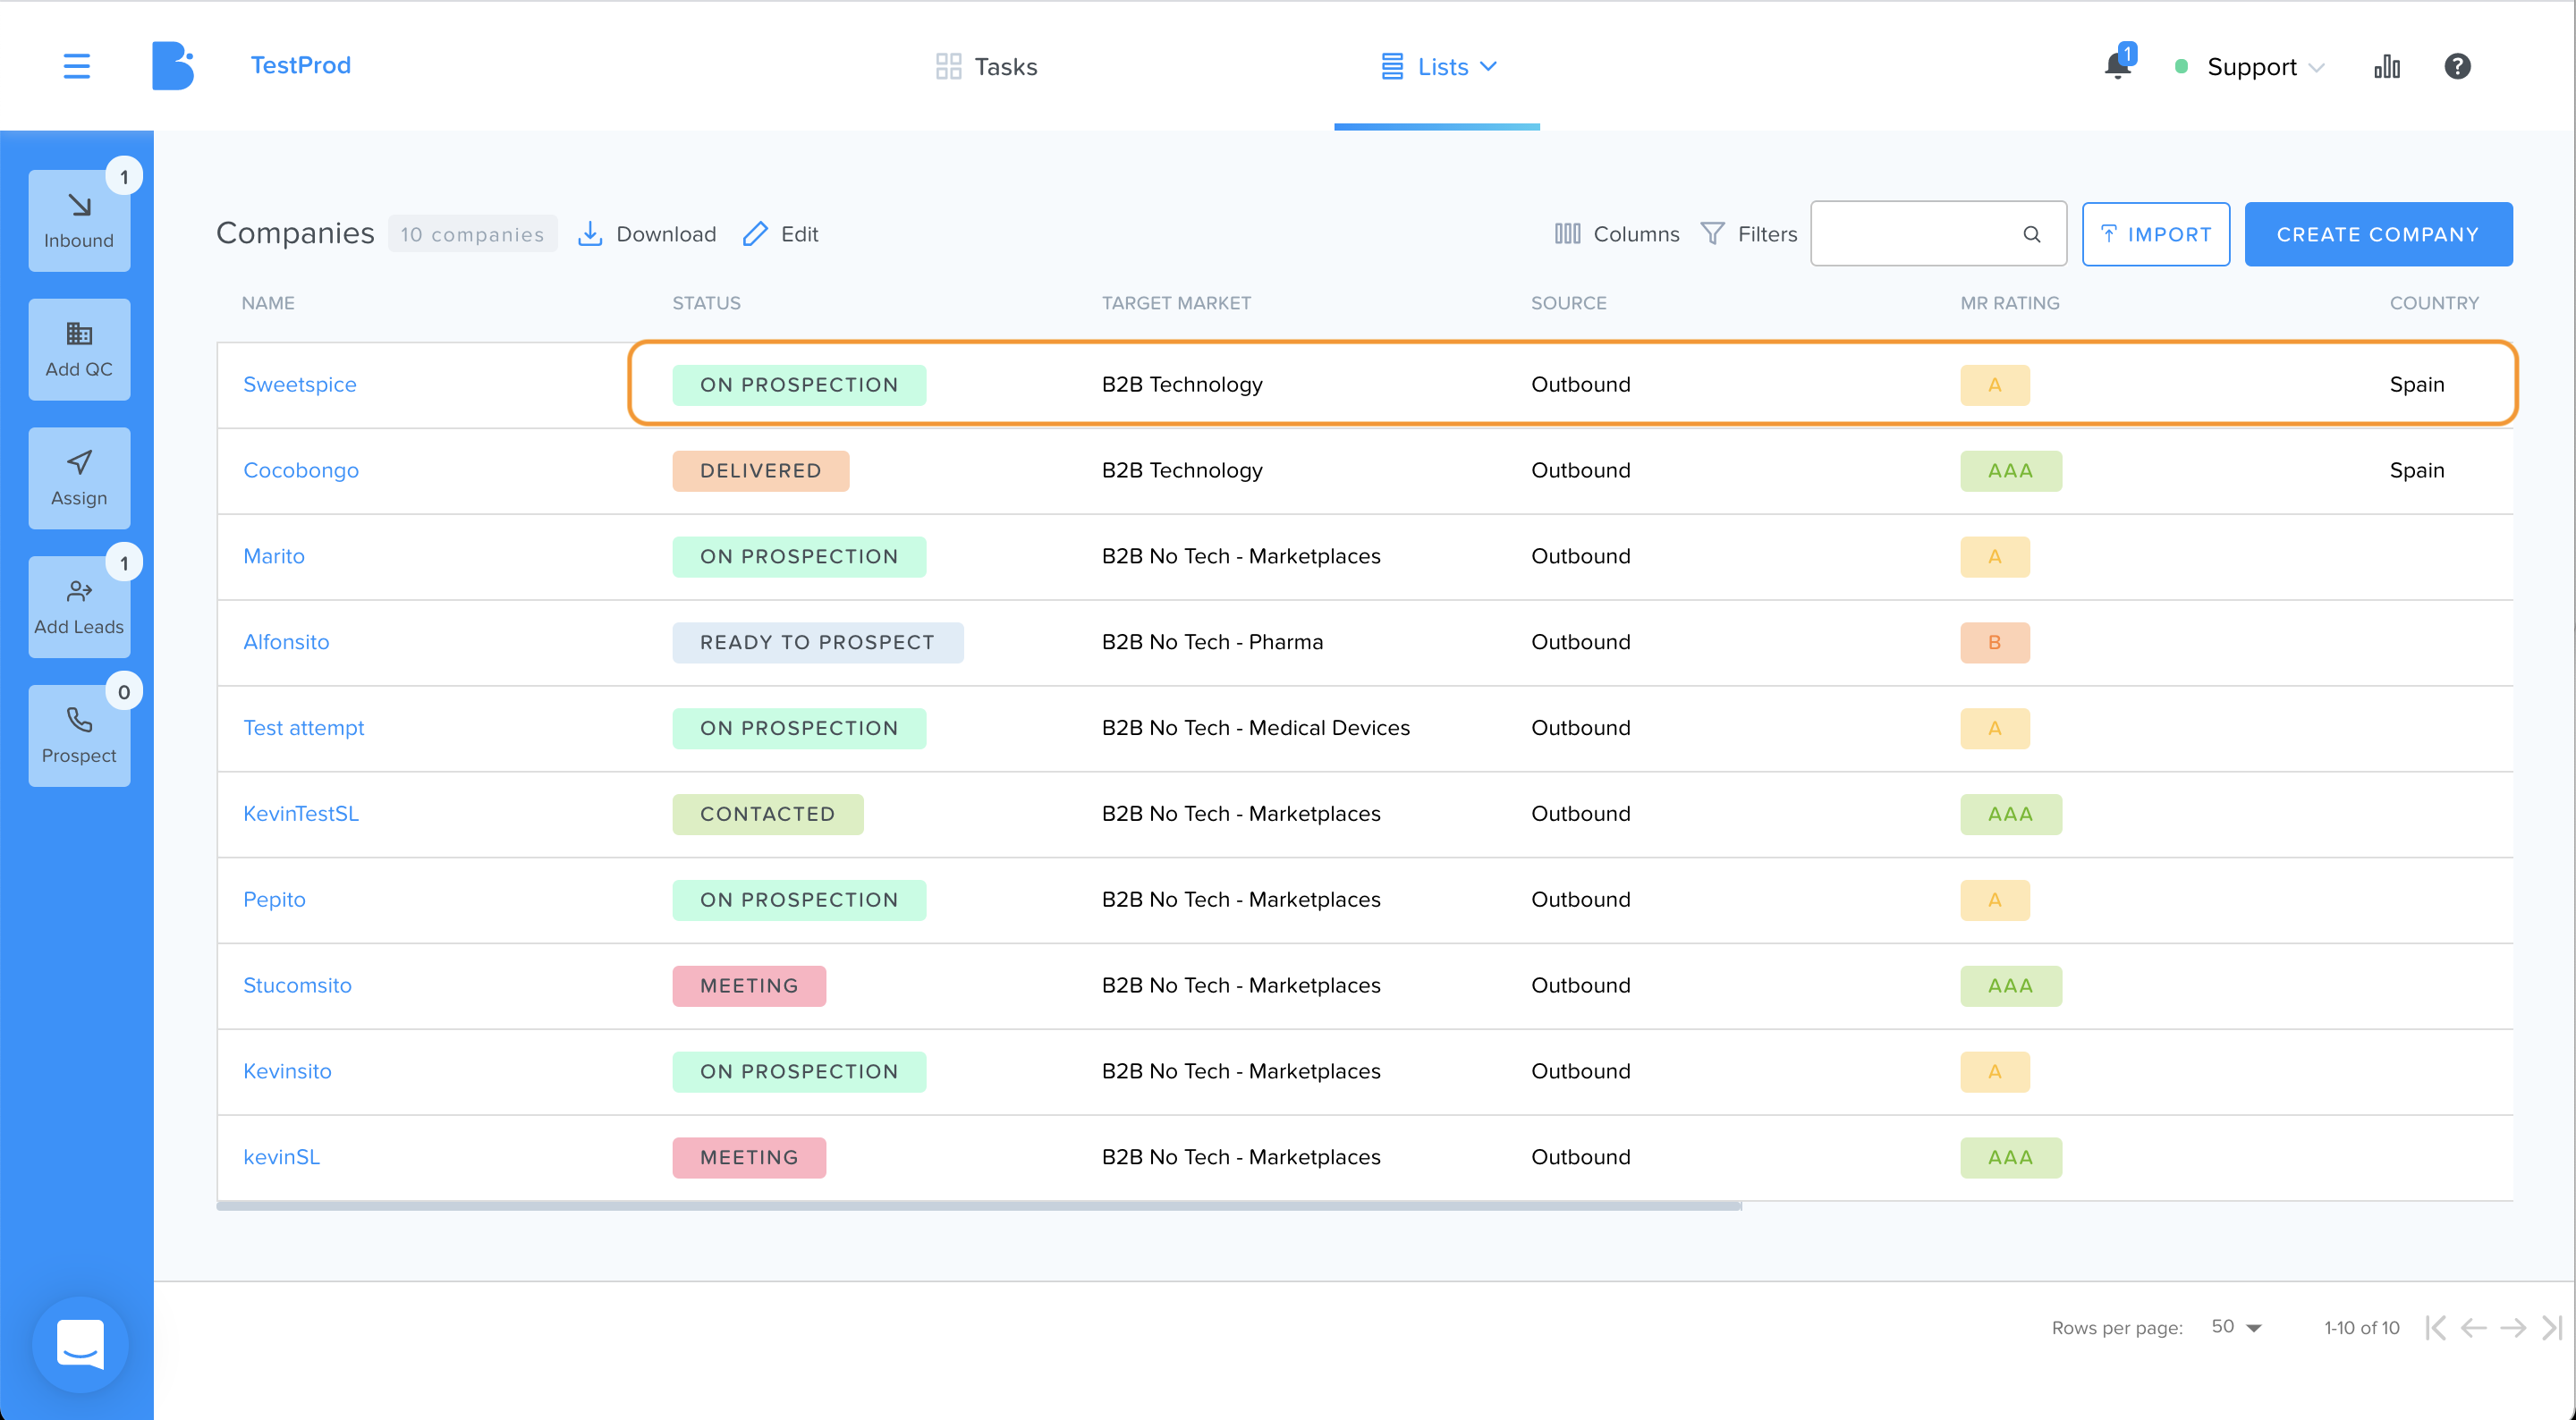Viewport: 2576px width, 1420px height.
Task: Click Alfonsito's B rating badge
Action: click(x=1995, y=643)
